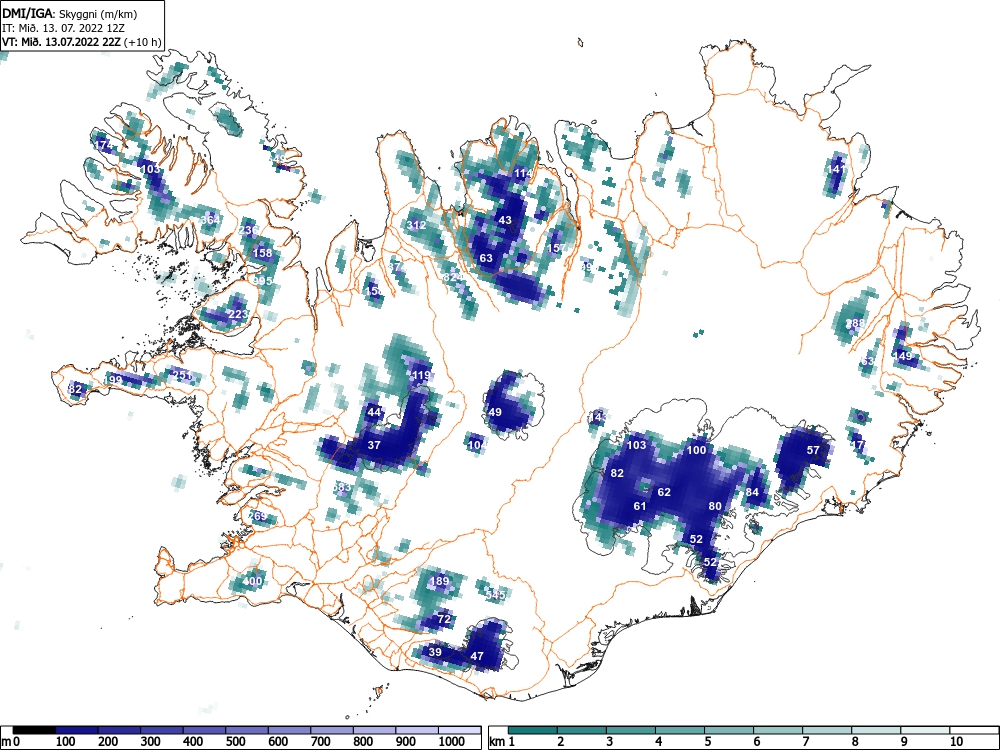Click the visibility value 80 on the map
The width and height of the screenshot is (1000, 750).
(715, 506)
